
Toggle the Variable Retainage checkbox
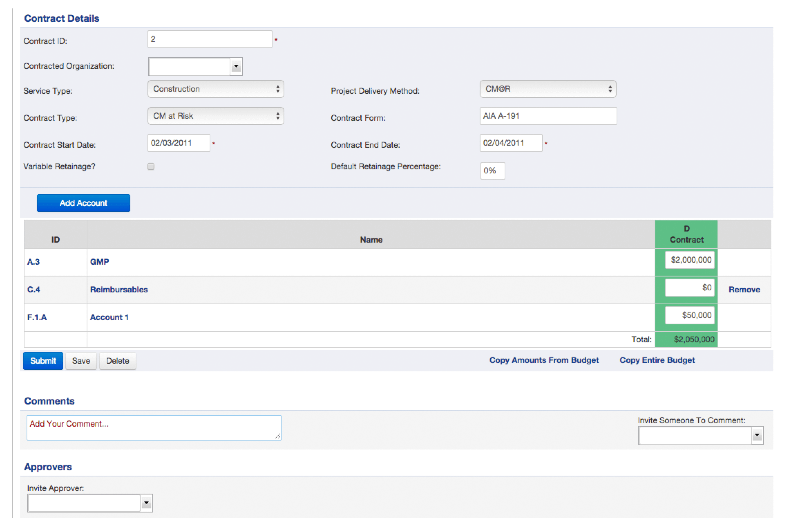(x=151, y=167)
